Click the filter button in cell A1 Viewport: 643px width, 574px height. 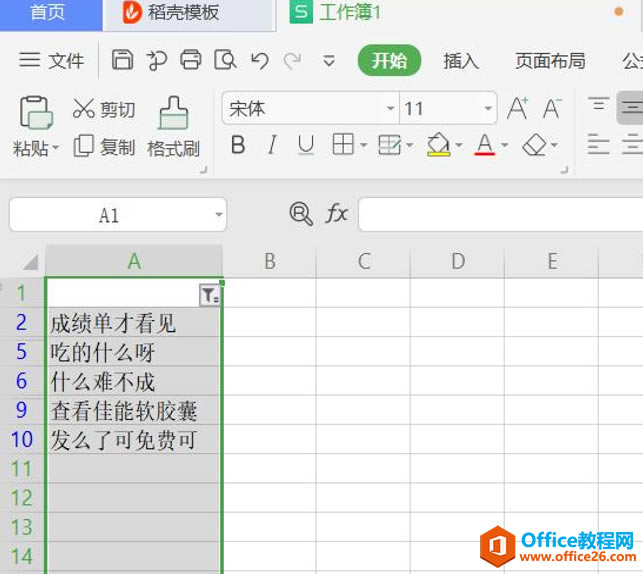click(210, 295)
